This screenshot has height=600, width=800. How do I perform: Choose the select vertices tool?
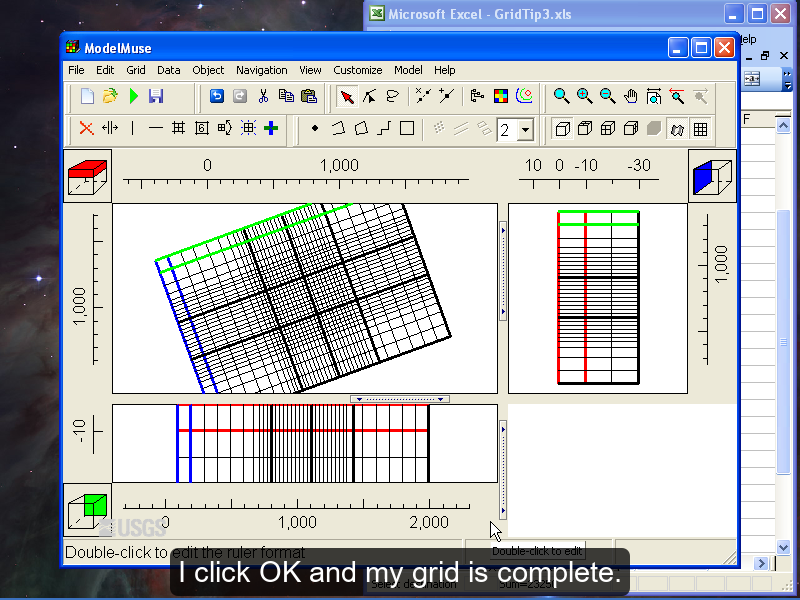pyautogui.click(x=369, y=96)
